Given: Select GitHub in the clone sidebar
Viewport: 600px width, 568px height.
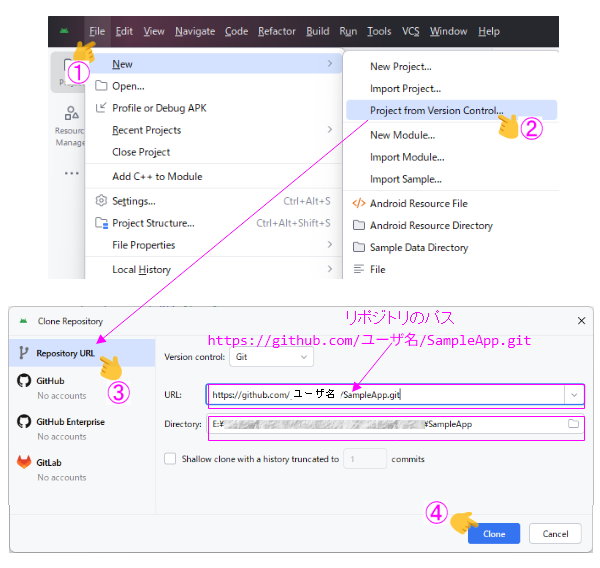Looking at the screenshot, I should [50, 381].
